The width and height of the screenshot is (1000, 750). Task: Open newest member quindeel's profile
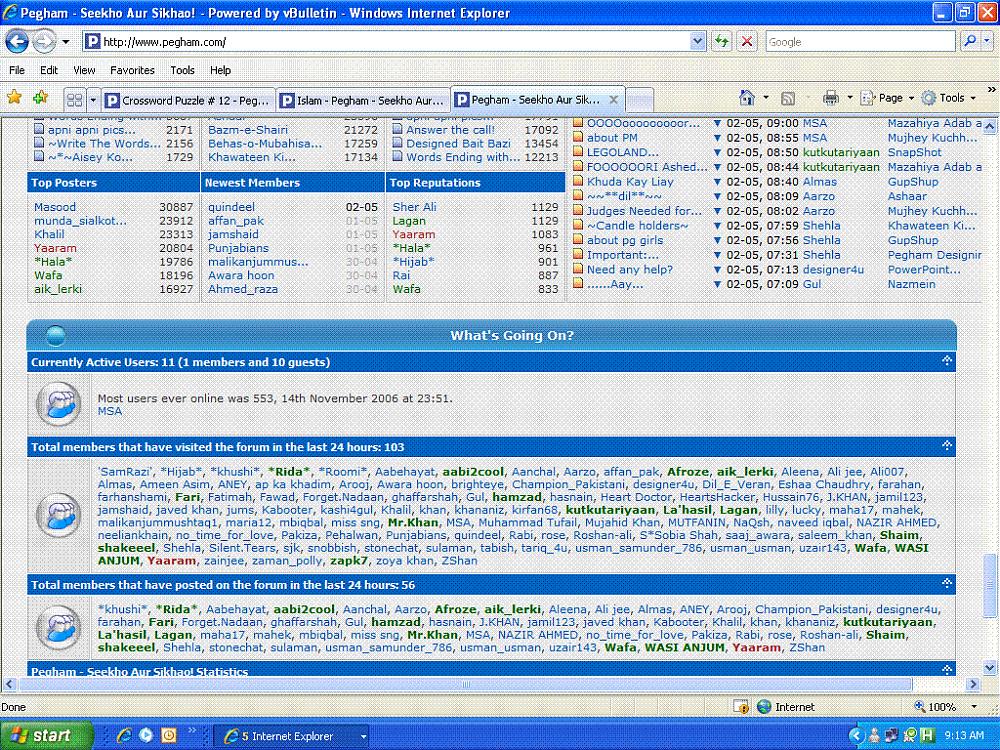click(x=232, y=207)
